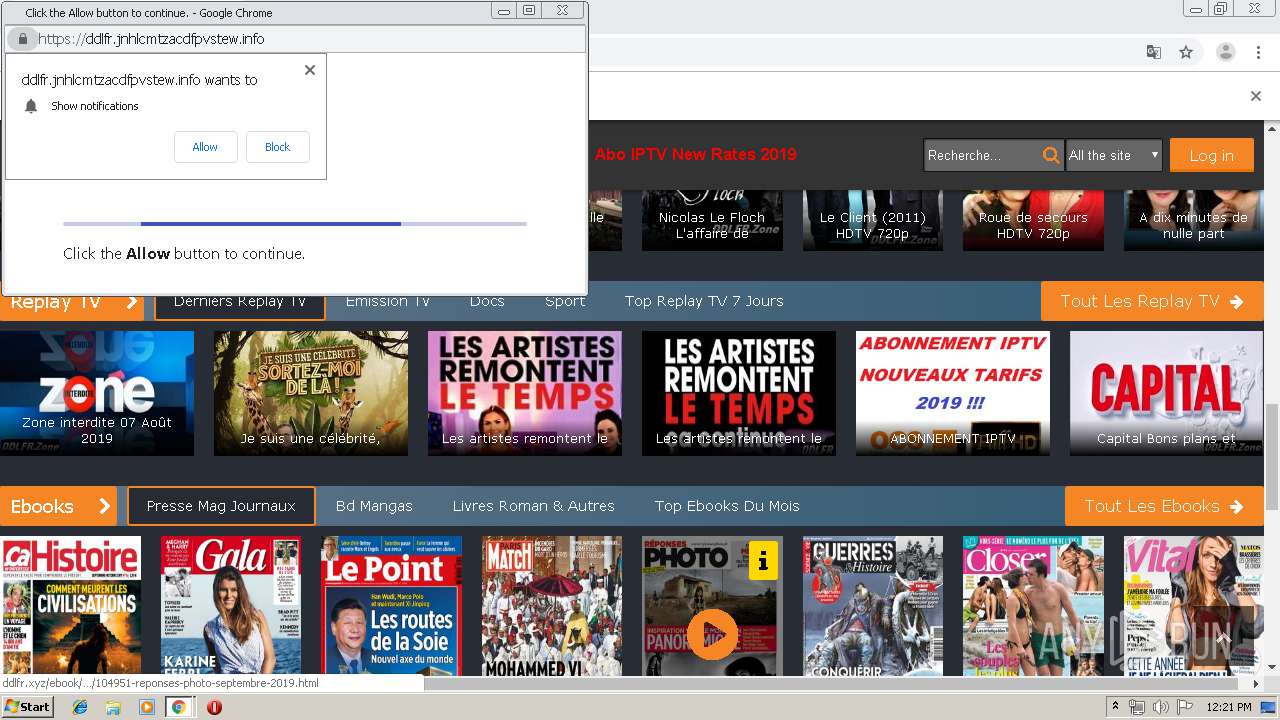This screenshot has height=720, width=1280.
Task: Select the Emission TV tab
Action: pyautogui.click(x=387, y=301)
